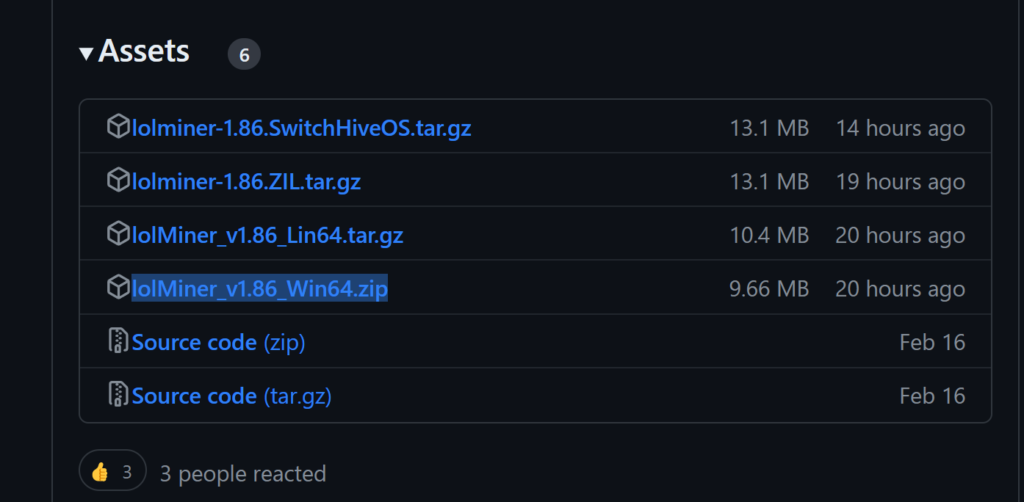Screen dimensions: 1024x502
Task: Click zip file icon beside Source code (zip)
Action: (118, 342)
